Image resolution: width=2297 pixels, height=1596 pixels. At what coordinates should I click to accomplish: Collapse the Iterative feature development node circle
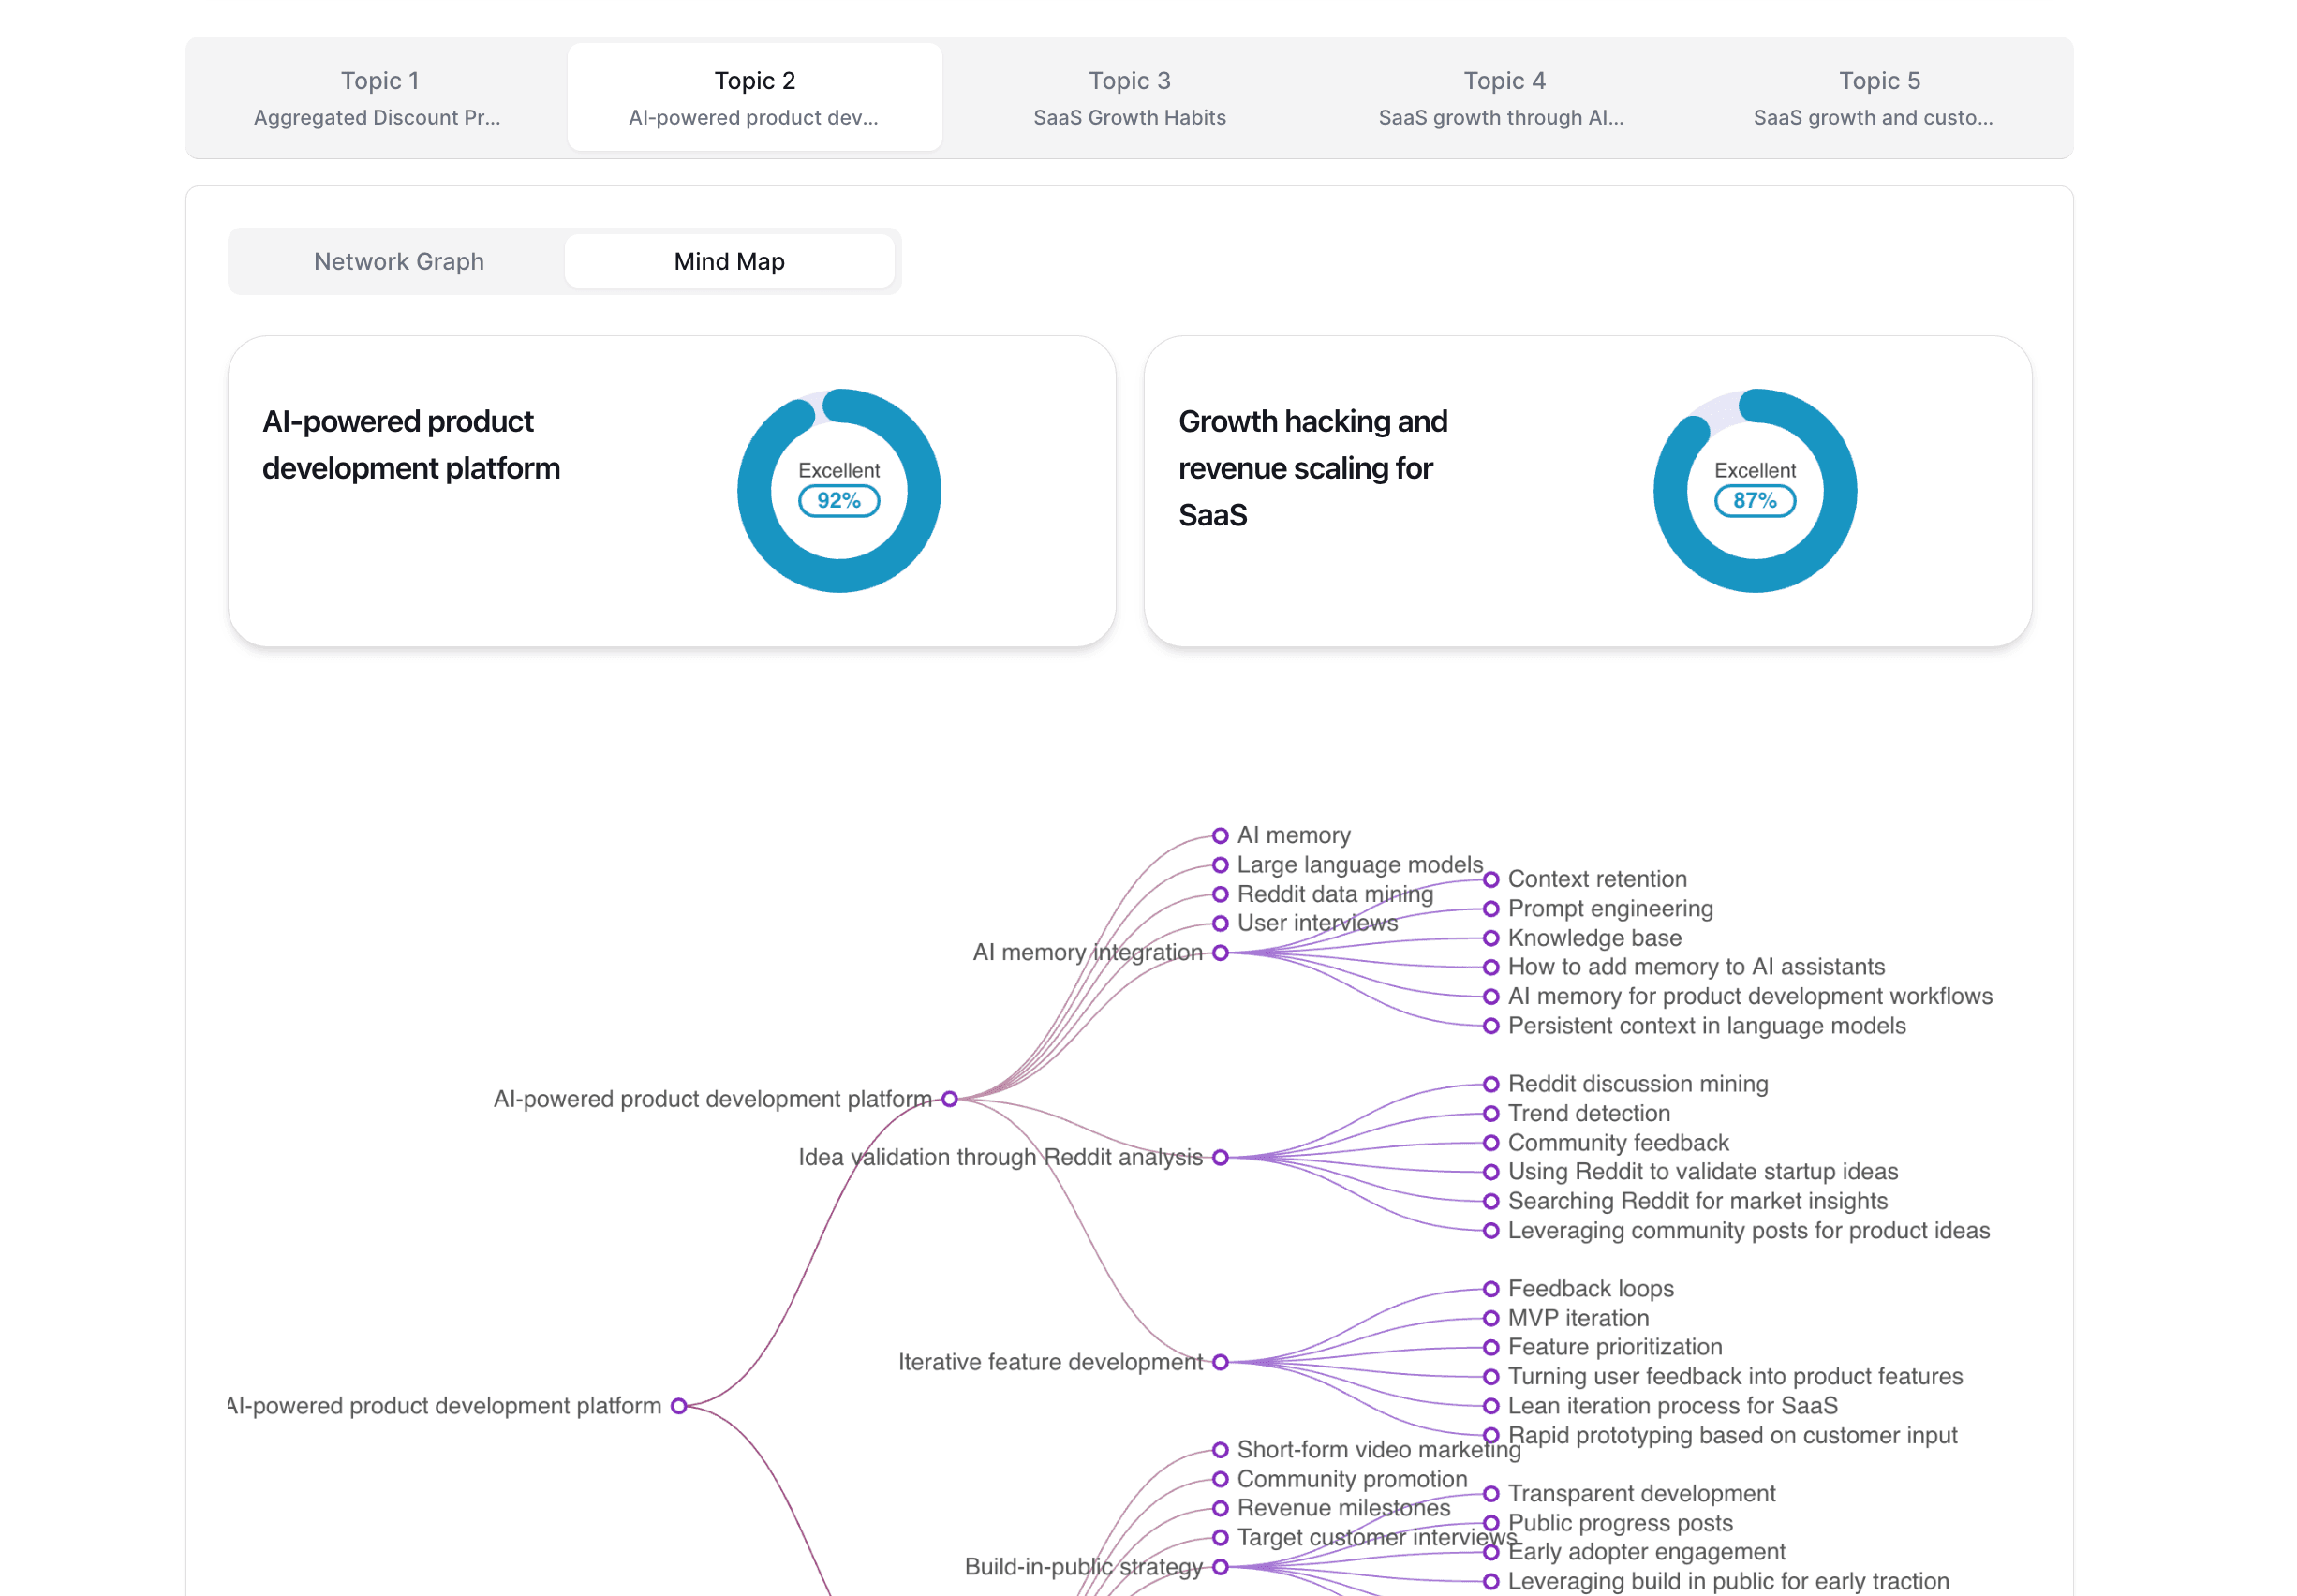(1219, 1362)
